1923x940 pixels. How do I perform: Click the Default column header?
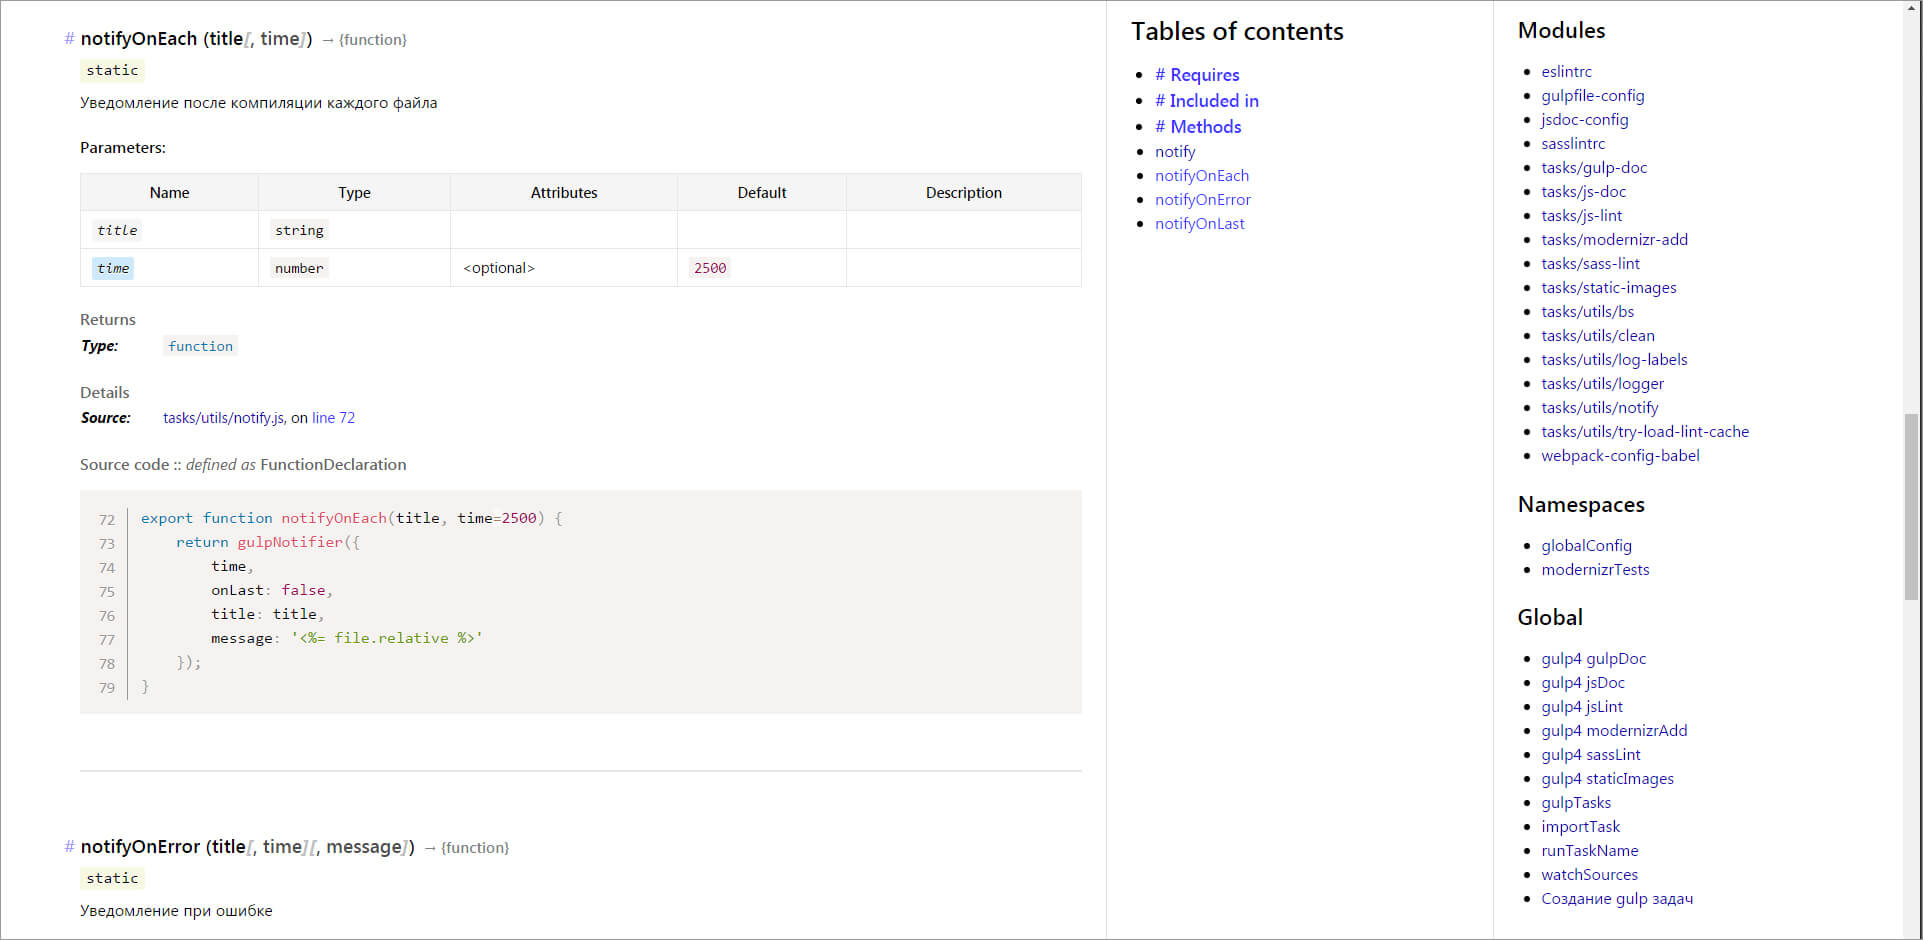[762, 193]
